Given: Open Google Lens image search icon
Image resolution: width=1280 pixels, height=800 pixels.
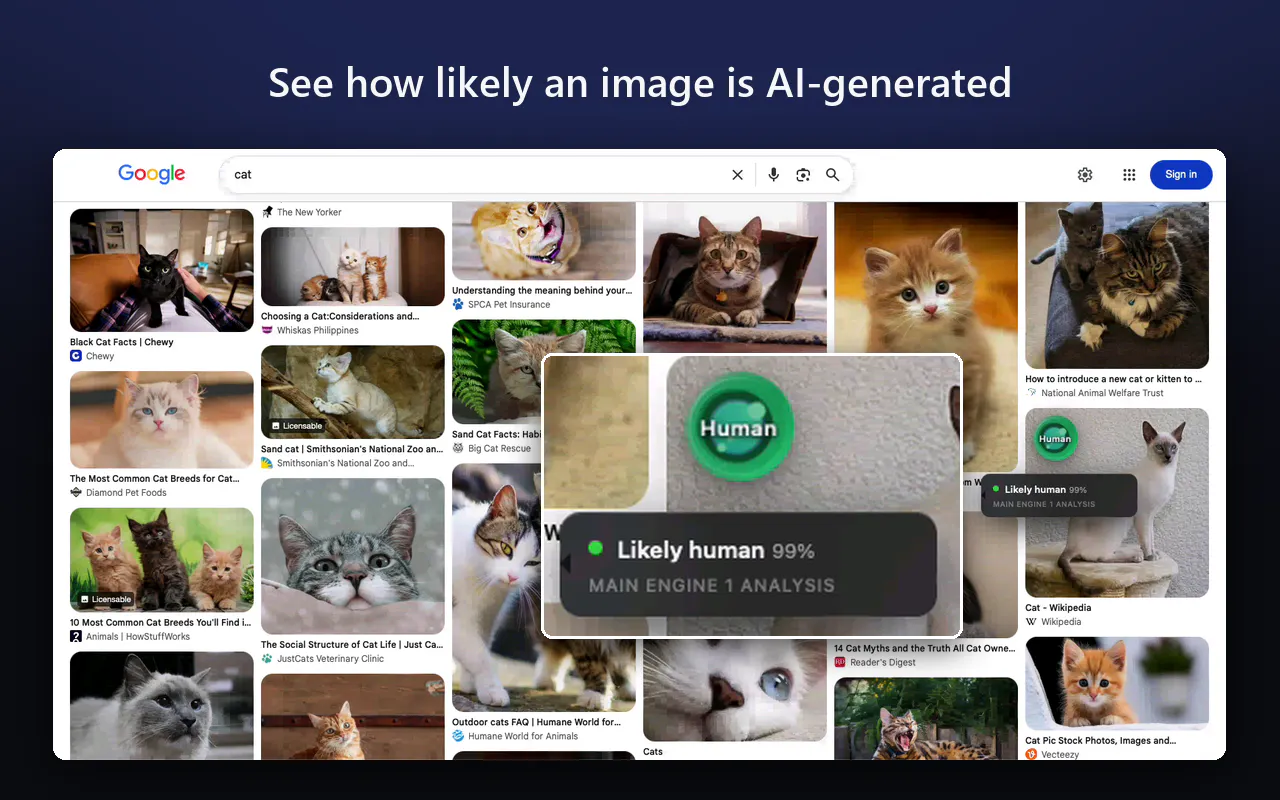Looking at the screenshot, I should tap(803, 175).
